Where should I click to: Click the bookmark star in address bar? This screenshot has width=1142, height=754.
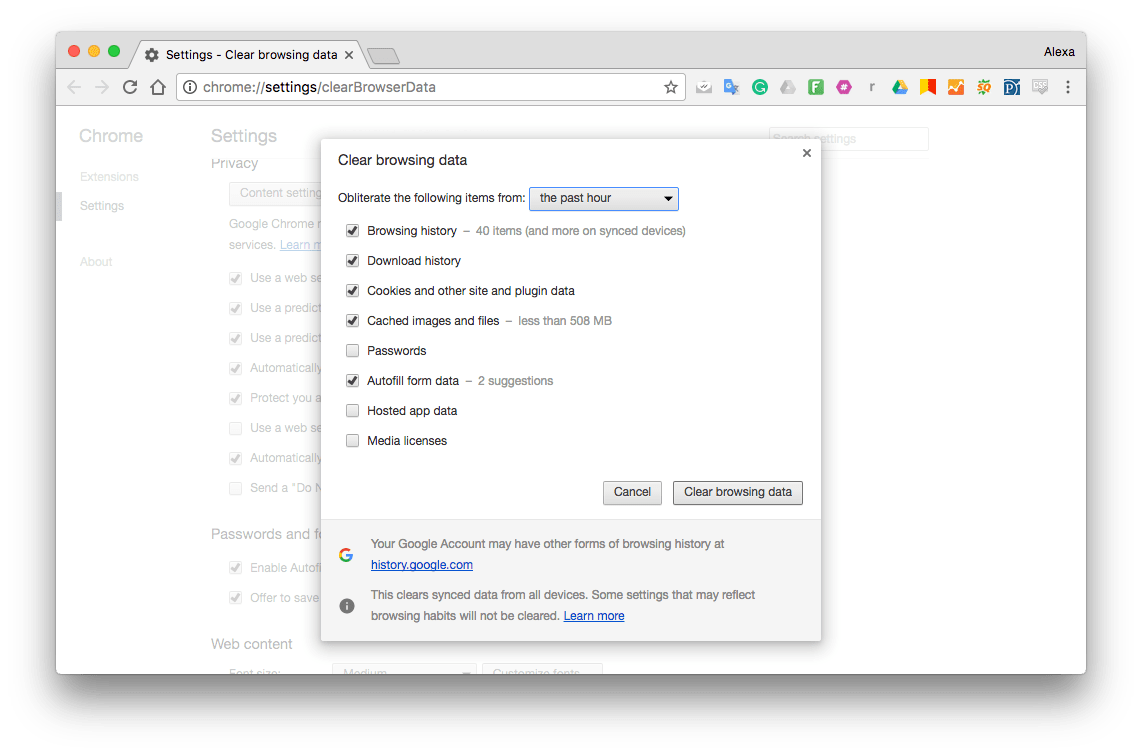[x=671, y=87]
